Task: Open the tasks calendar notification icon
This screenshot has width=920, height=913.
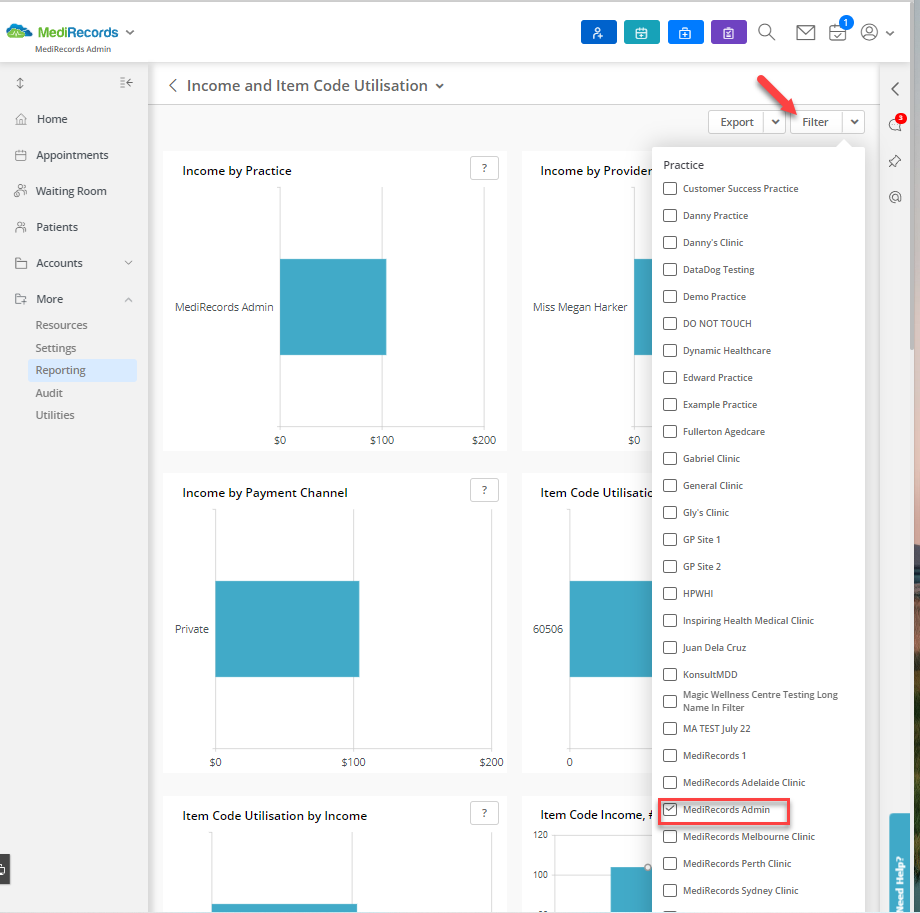Action: 838,32
